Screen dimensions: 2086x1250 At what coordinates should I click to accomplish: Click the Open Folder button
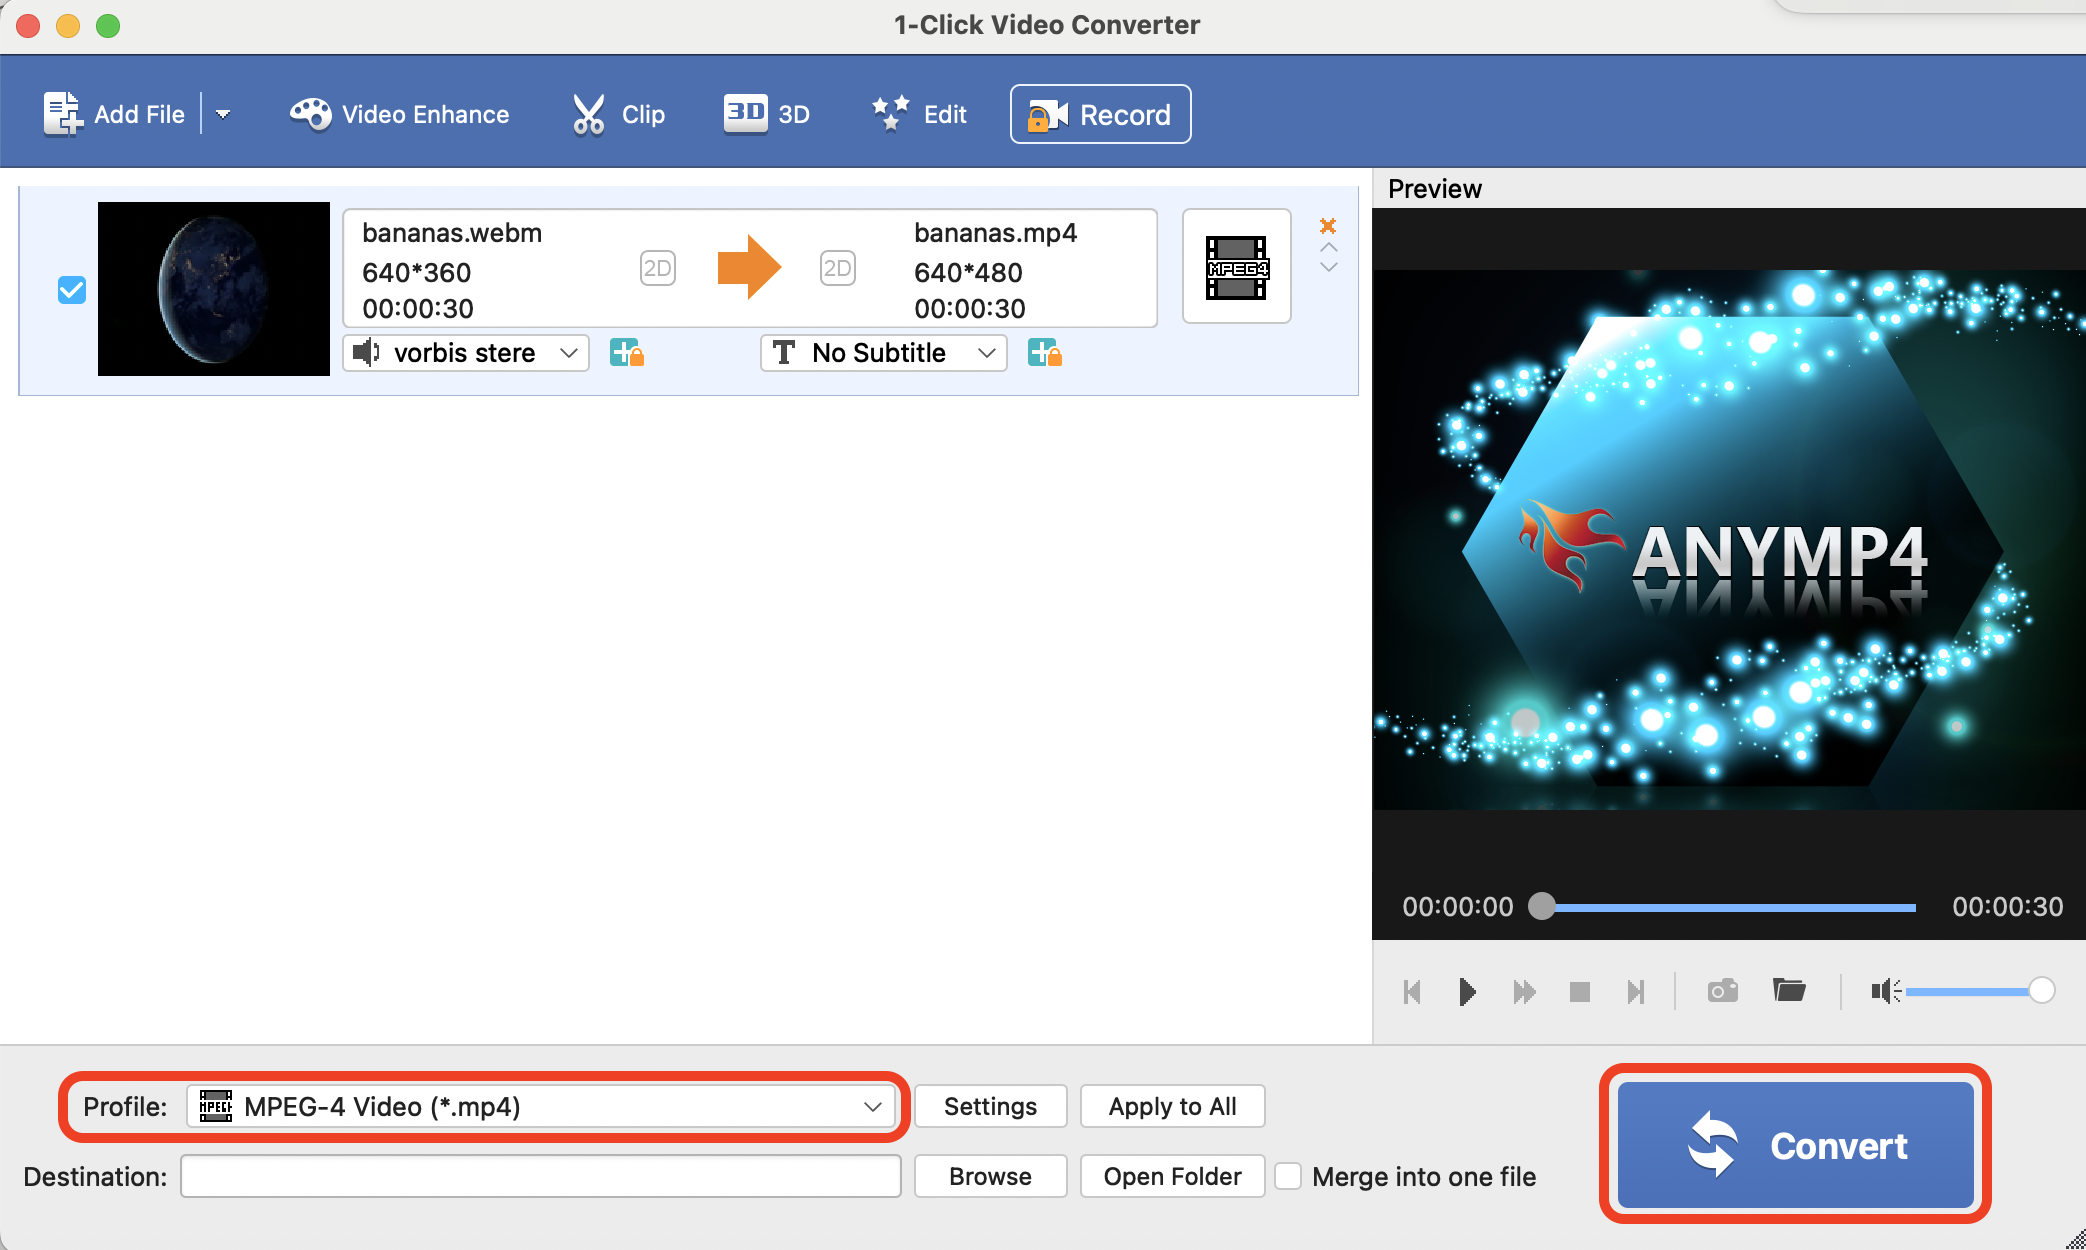[1173, 1176]
